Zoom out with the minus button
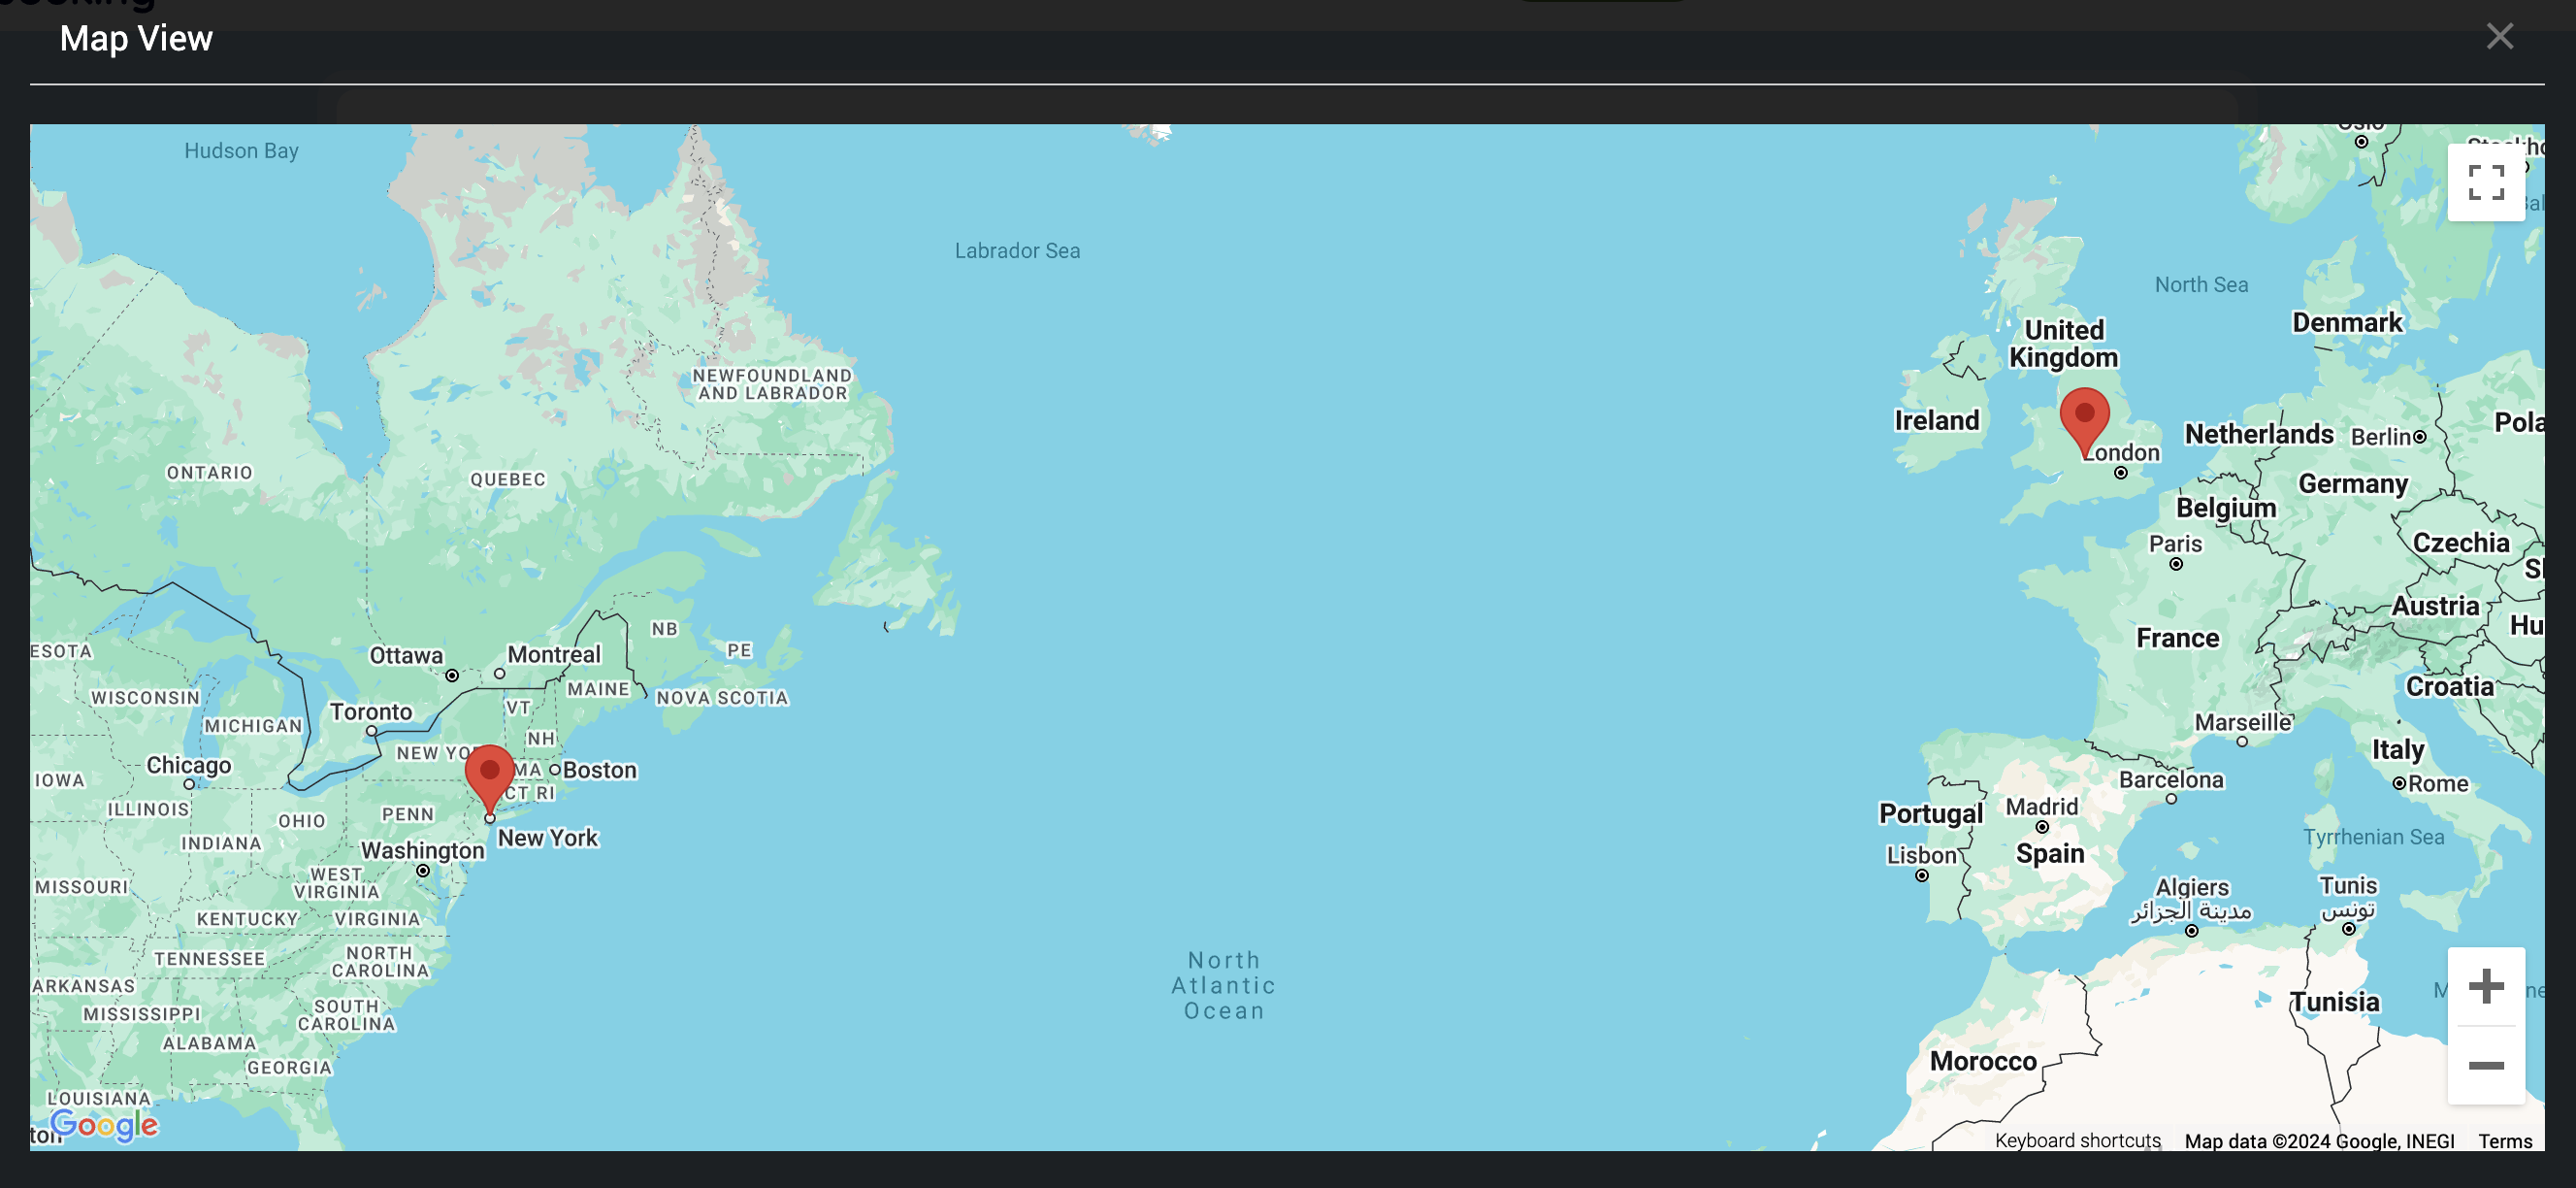 click(x=2485, y=1065)
